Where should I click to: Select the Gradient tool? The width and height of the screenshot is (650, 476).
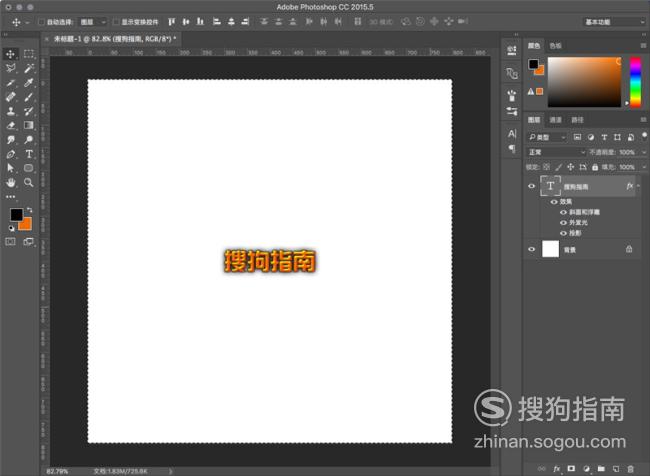tap(29, 125)
